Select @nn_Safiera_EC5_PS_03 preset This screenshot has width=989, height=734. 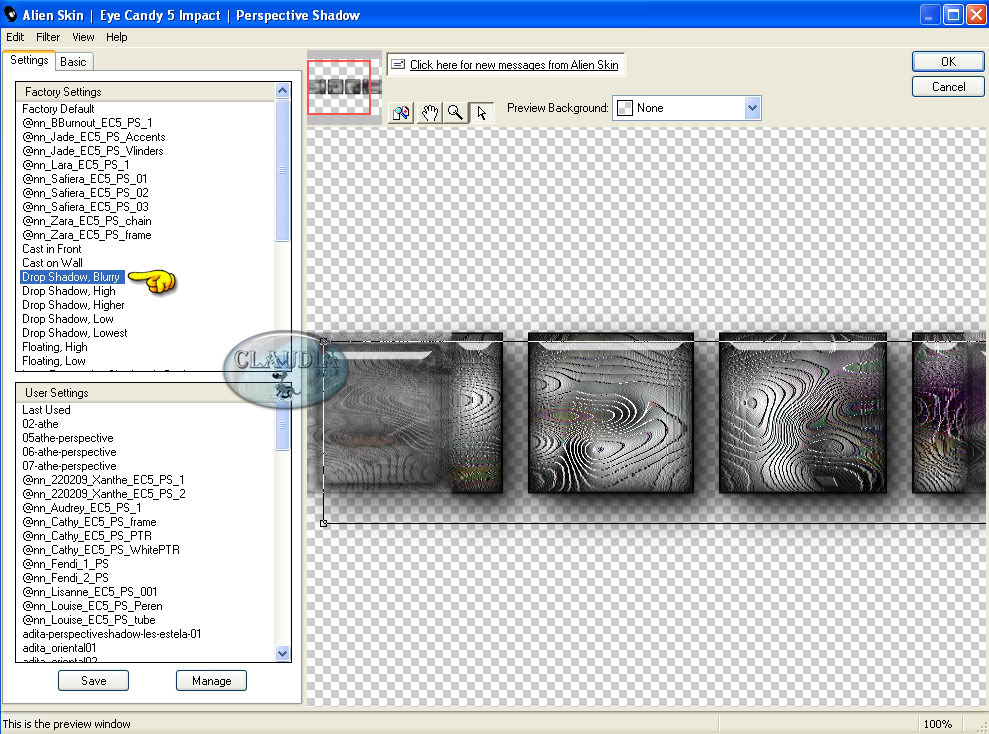coord(85,207)
